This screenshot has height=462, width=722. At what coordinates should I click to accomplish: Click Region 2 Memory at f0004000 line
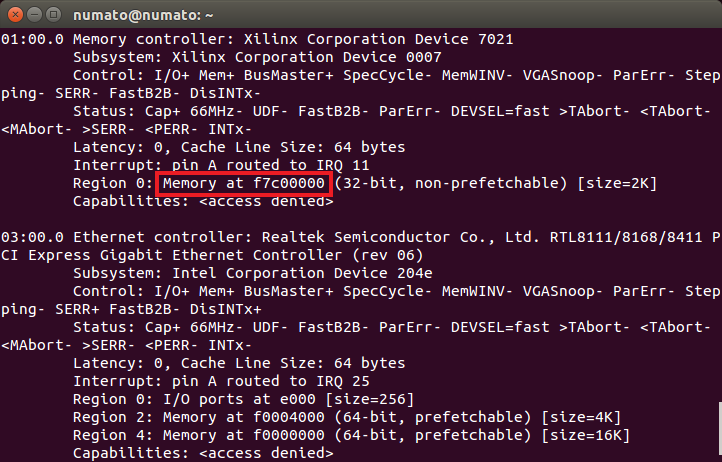tap(350, 417)
